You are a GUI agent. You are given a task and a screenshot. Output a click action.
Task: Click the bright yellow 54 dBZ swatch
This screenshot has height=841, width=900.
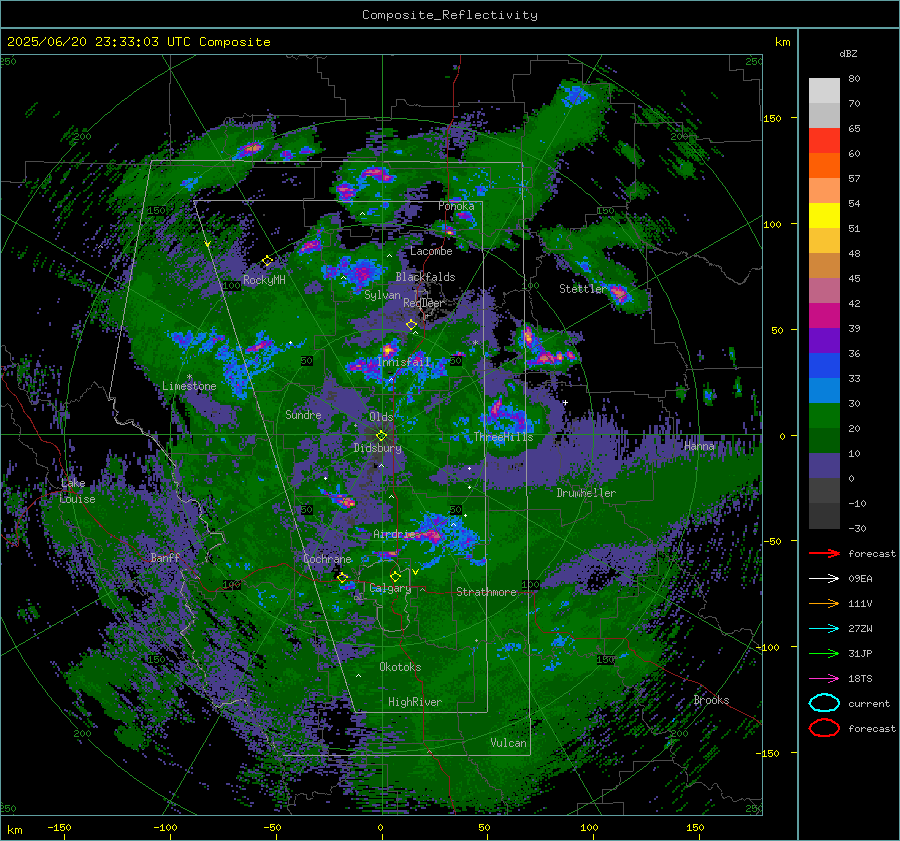pyautogui.click(x=824, y=216)
